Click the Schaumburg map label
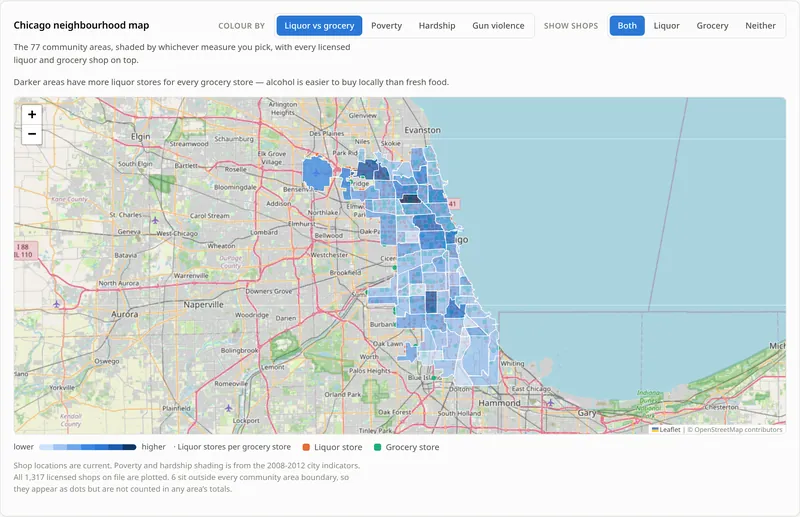 234,139
